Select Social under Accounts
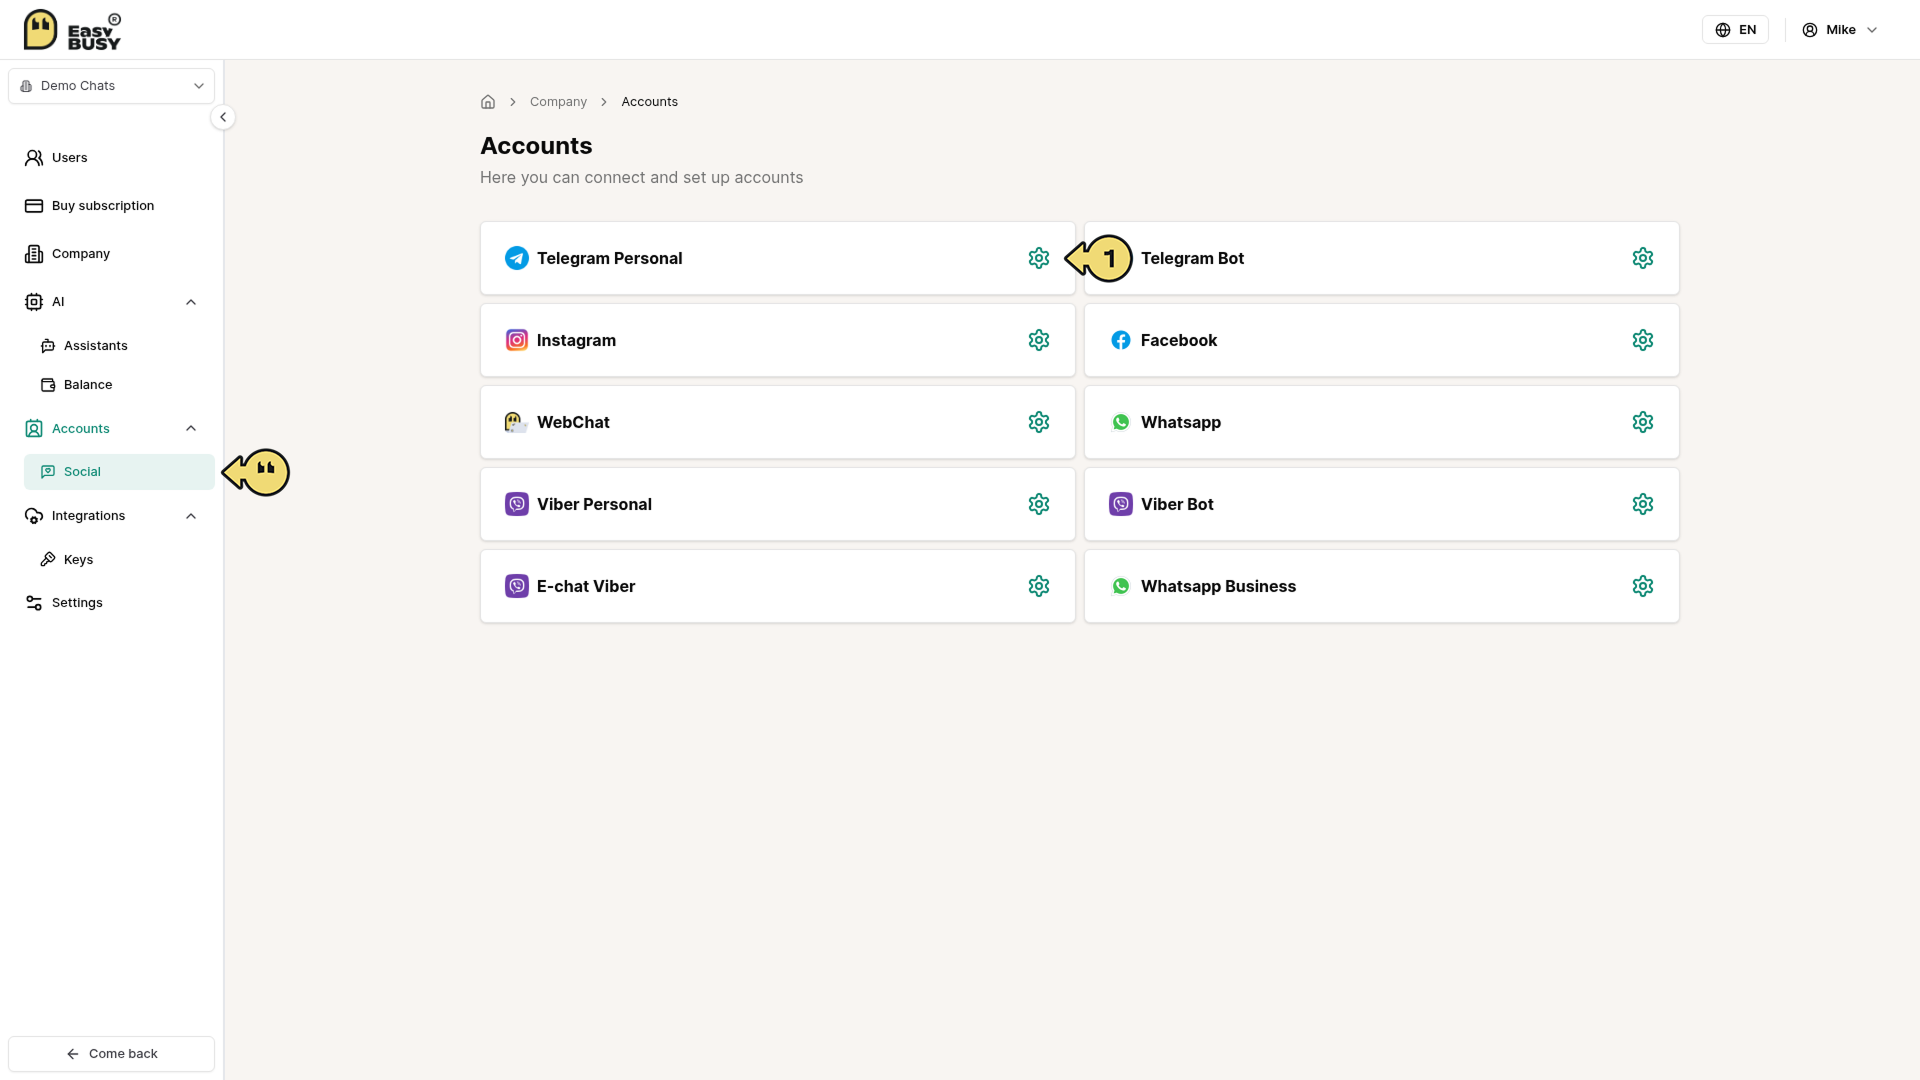This screenshot has width=1920, height=1080. [119, 472]
